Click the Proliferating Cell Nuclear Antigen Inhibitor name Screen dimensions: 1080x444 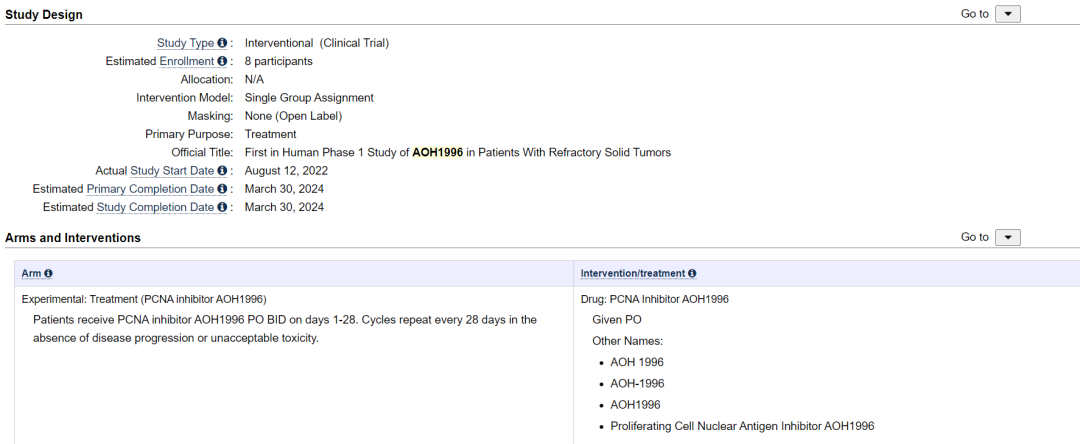[x=742, y=426]
